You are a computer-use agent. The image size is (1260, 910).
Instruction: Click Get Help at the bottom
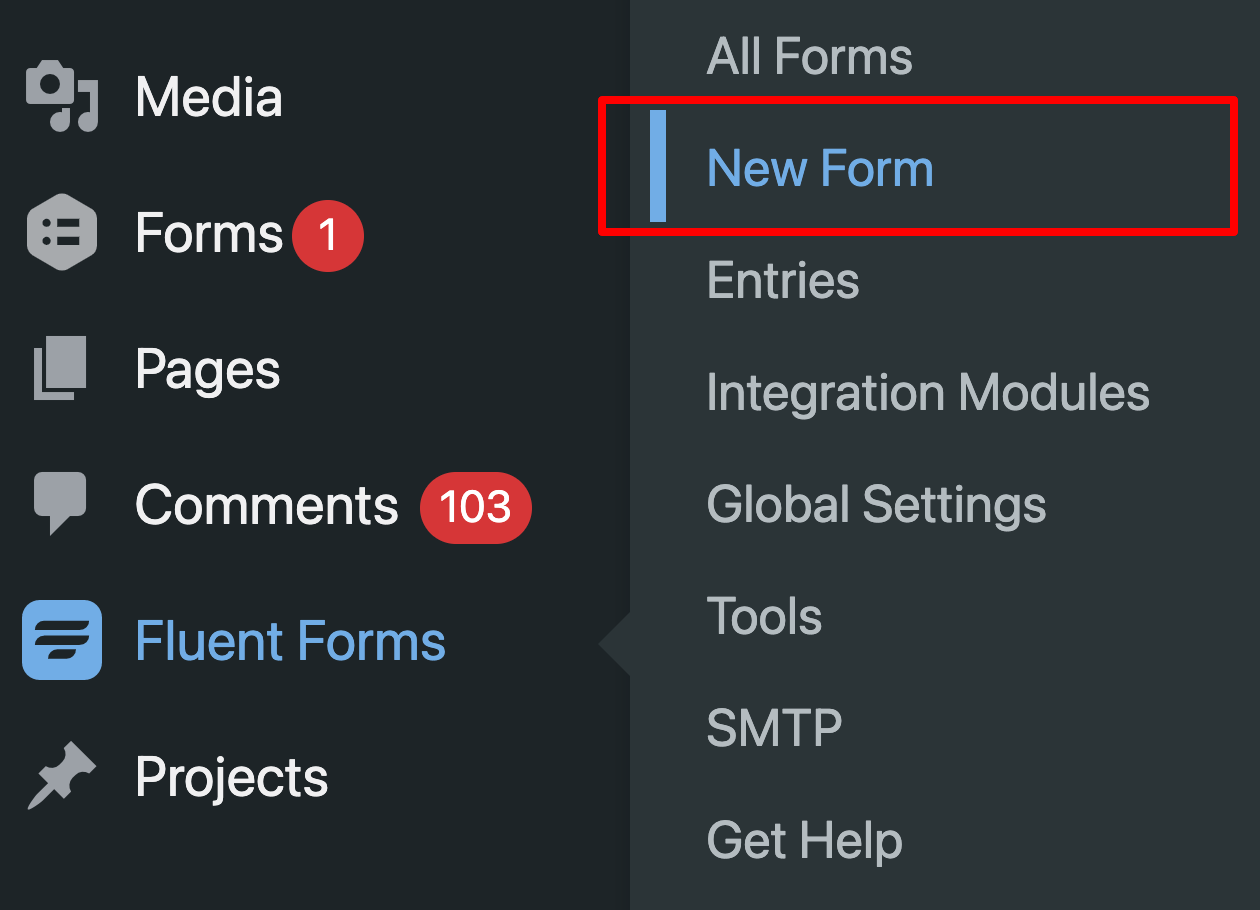(803, 841)
